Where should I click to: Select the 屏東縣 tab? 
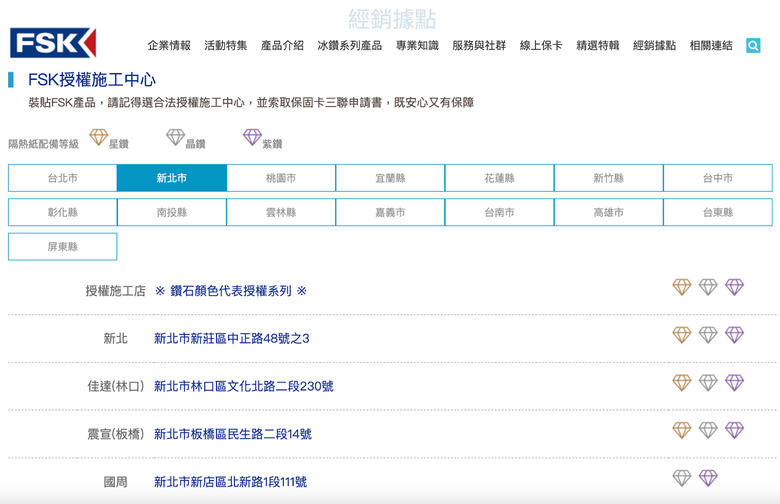click(63, 247)
